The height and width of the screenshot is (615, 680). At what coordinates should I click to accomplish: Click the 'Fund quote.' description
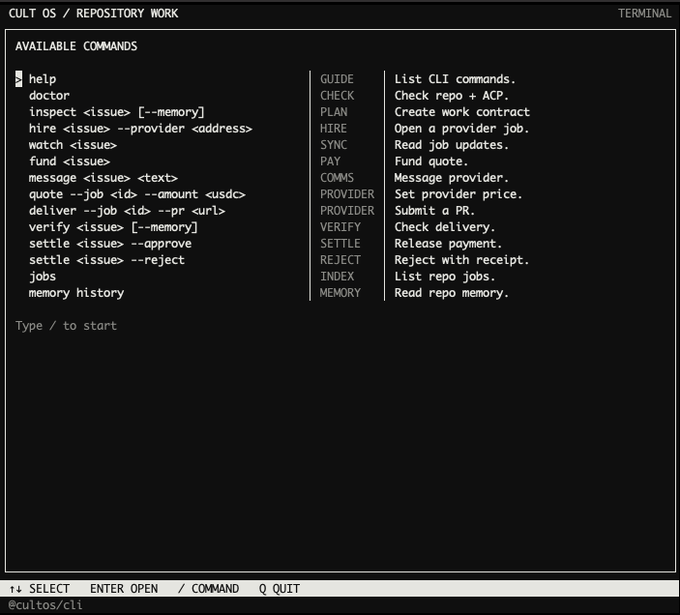click(x=431, y=161)
